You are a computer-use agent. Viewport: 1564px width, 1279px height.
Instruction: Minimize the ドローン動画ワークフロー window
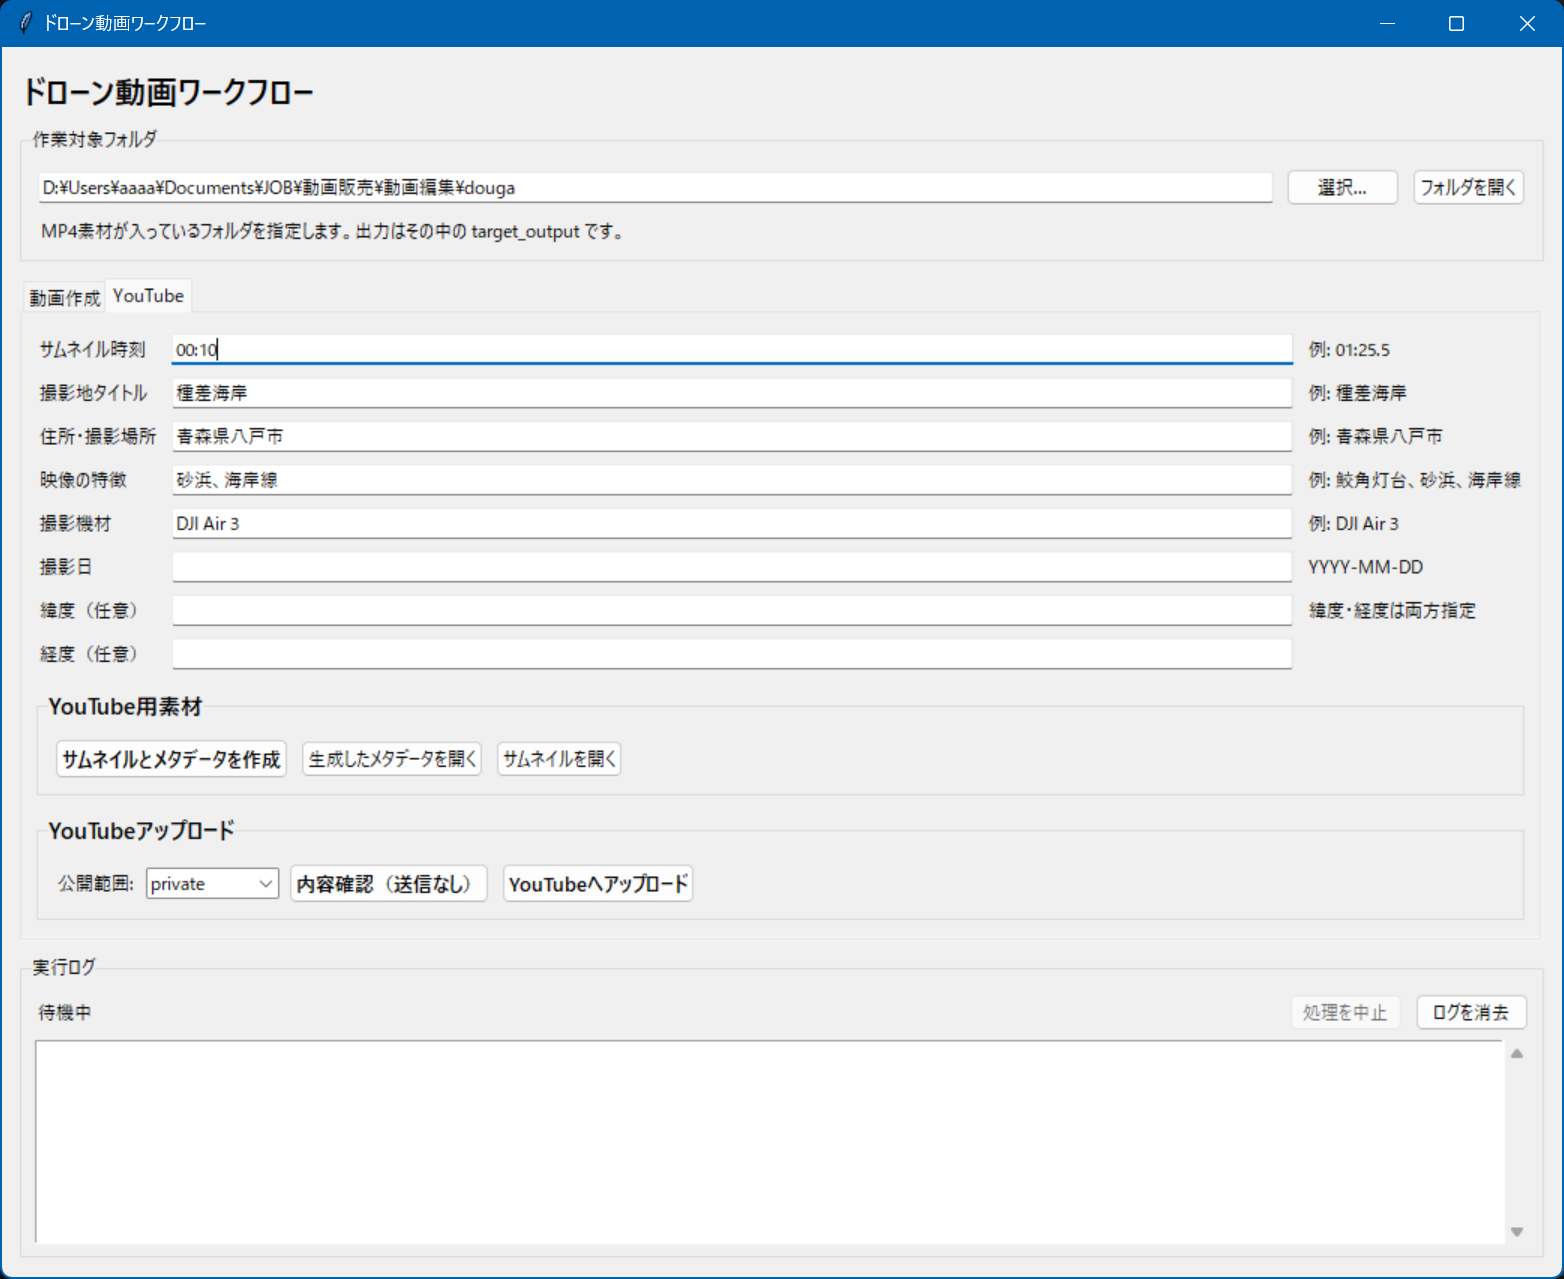pyautogui.click(x=1387, y=23)
